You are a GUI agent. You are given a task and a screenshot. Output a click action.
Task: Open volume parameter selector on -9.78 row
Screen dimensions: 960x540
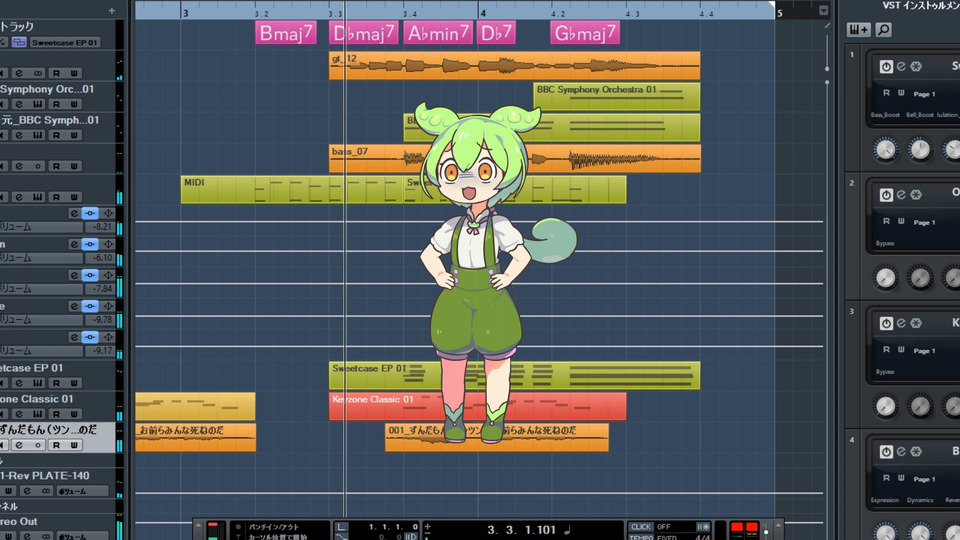tap(41, 320)
